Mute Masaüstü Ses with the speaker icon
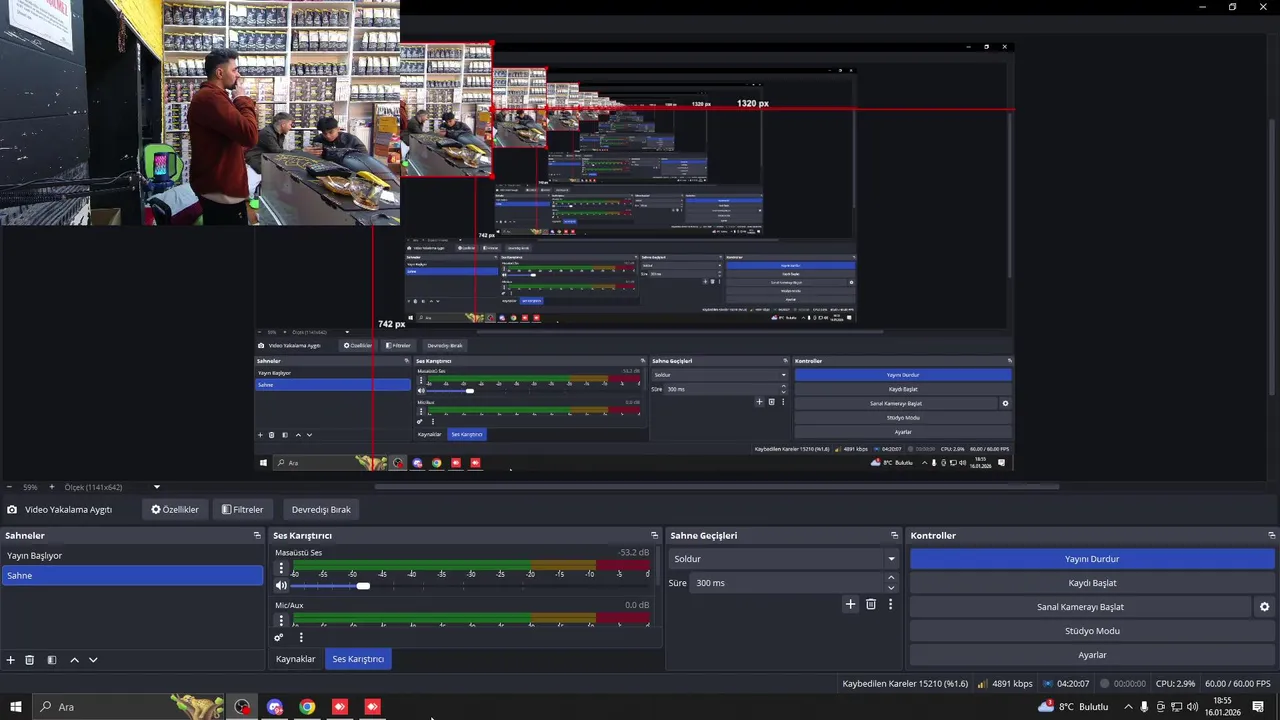The width and height of the screenshot is (1280, 720). coord(281,586)
